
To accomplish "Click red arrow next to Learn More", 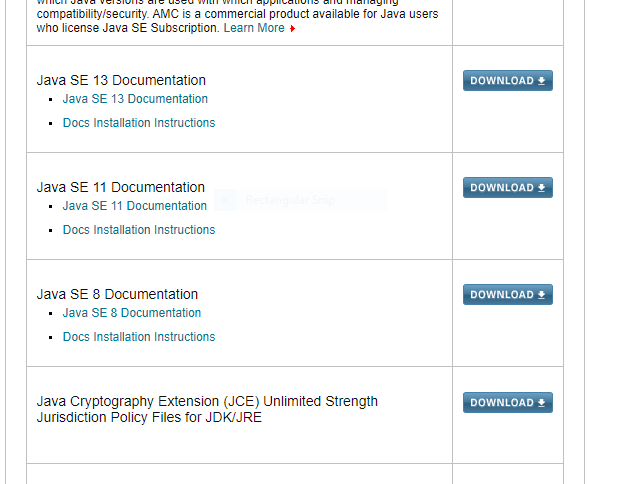I will tap(293, 29).
